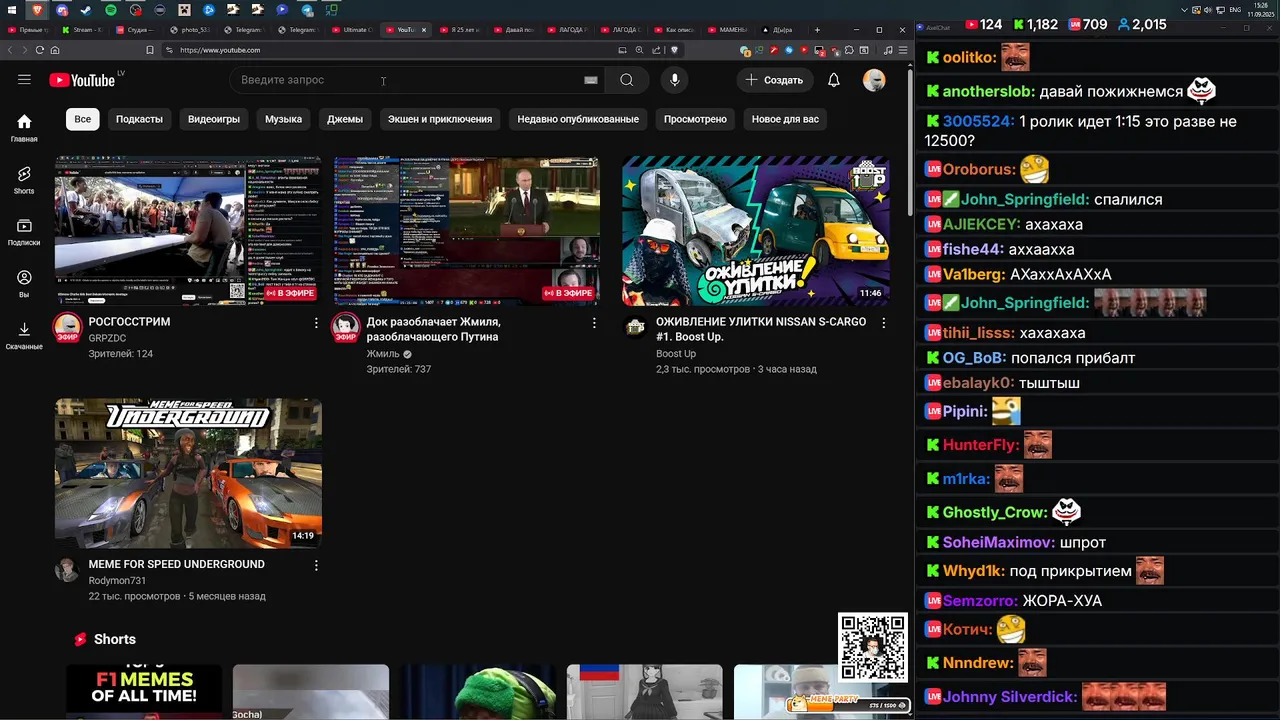Open Spotify from the taskbar
Viewport: 1280px width, 720px height.
110,10
